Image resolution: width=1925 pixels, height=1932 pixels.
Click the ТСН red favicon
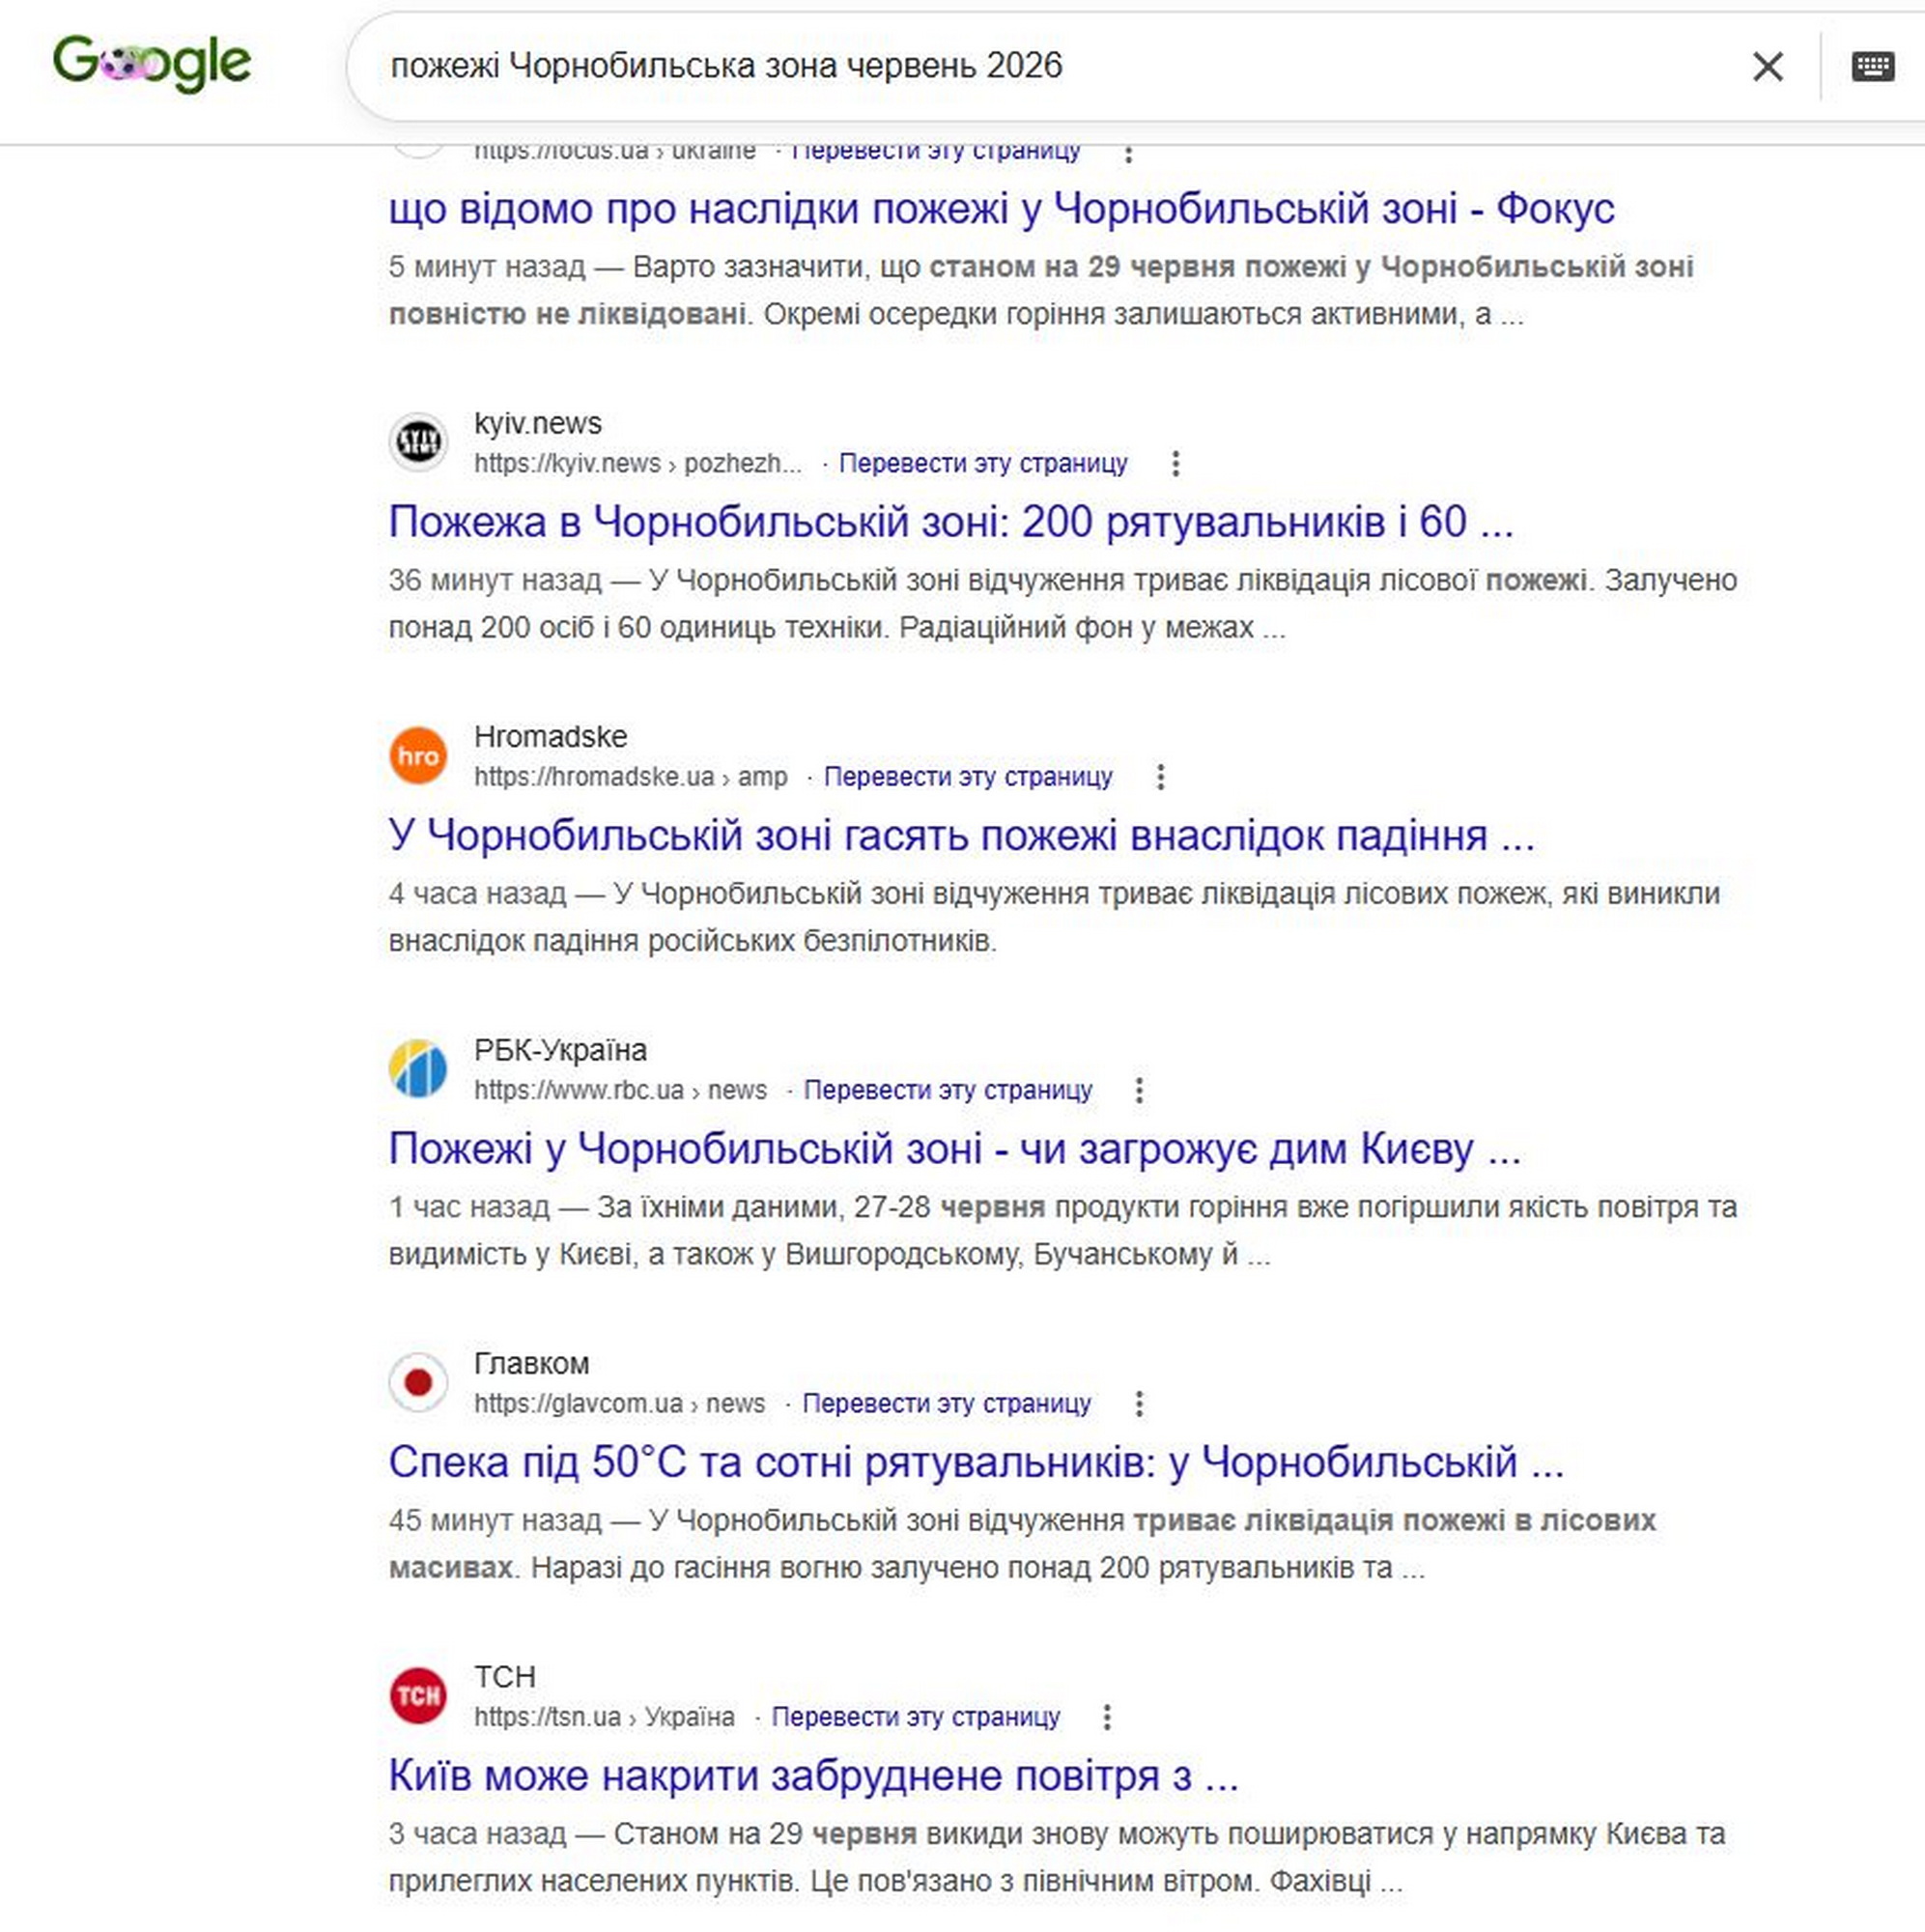pyautogui.click(x=418, y=1695)
